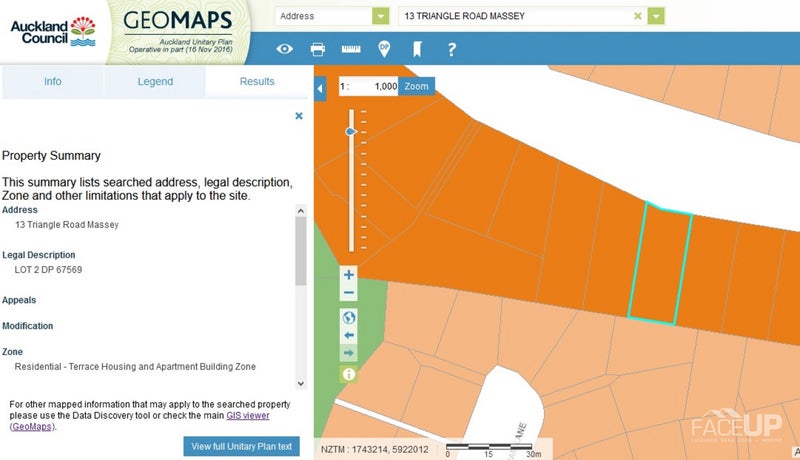Click the Zoom scale button

coord(416,86)
